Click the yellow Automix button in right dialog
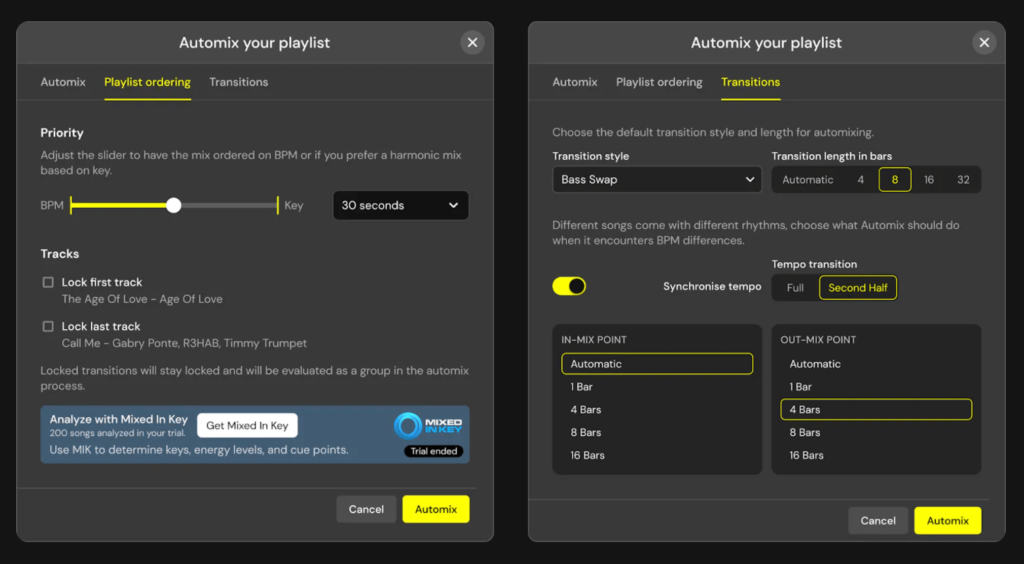The image size is (1024, 564). click(x=948, y=520)
